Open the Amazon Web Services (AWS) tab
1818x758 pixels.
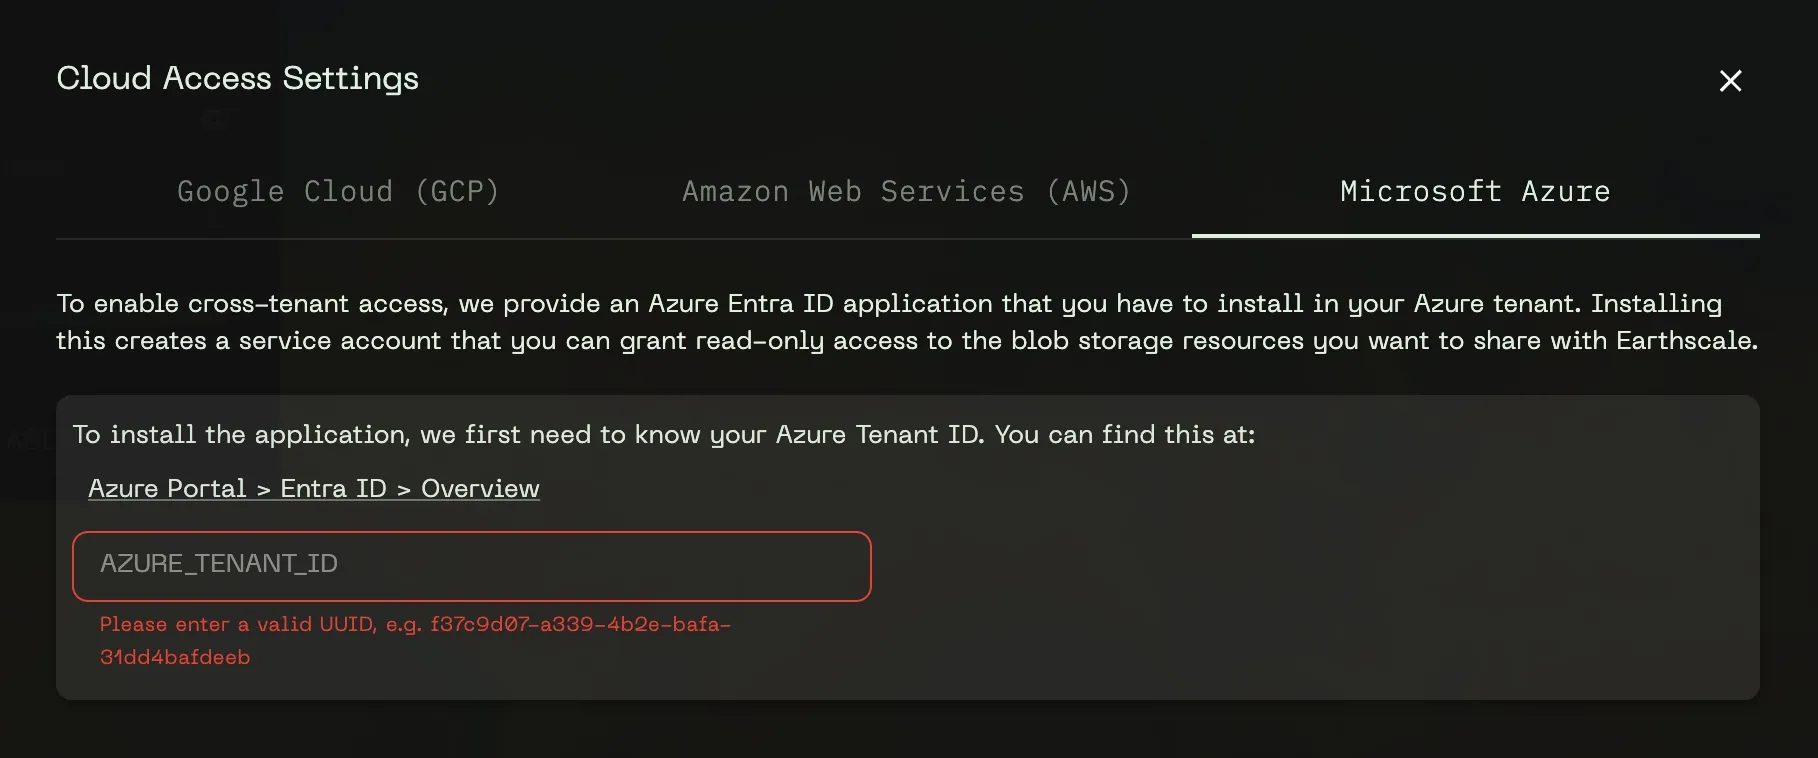point(906,191)
